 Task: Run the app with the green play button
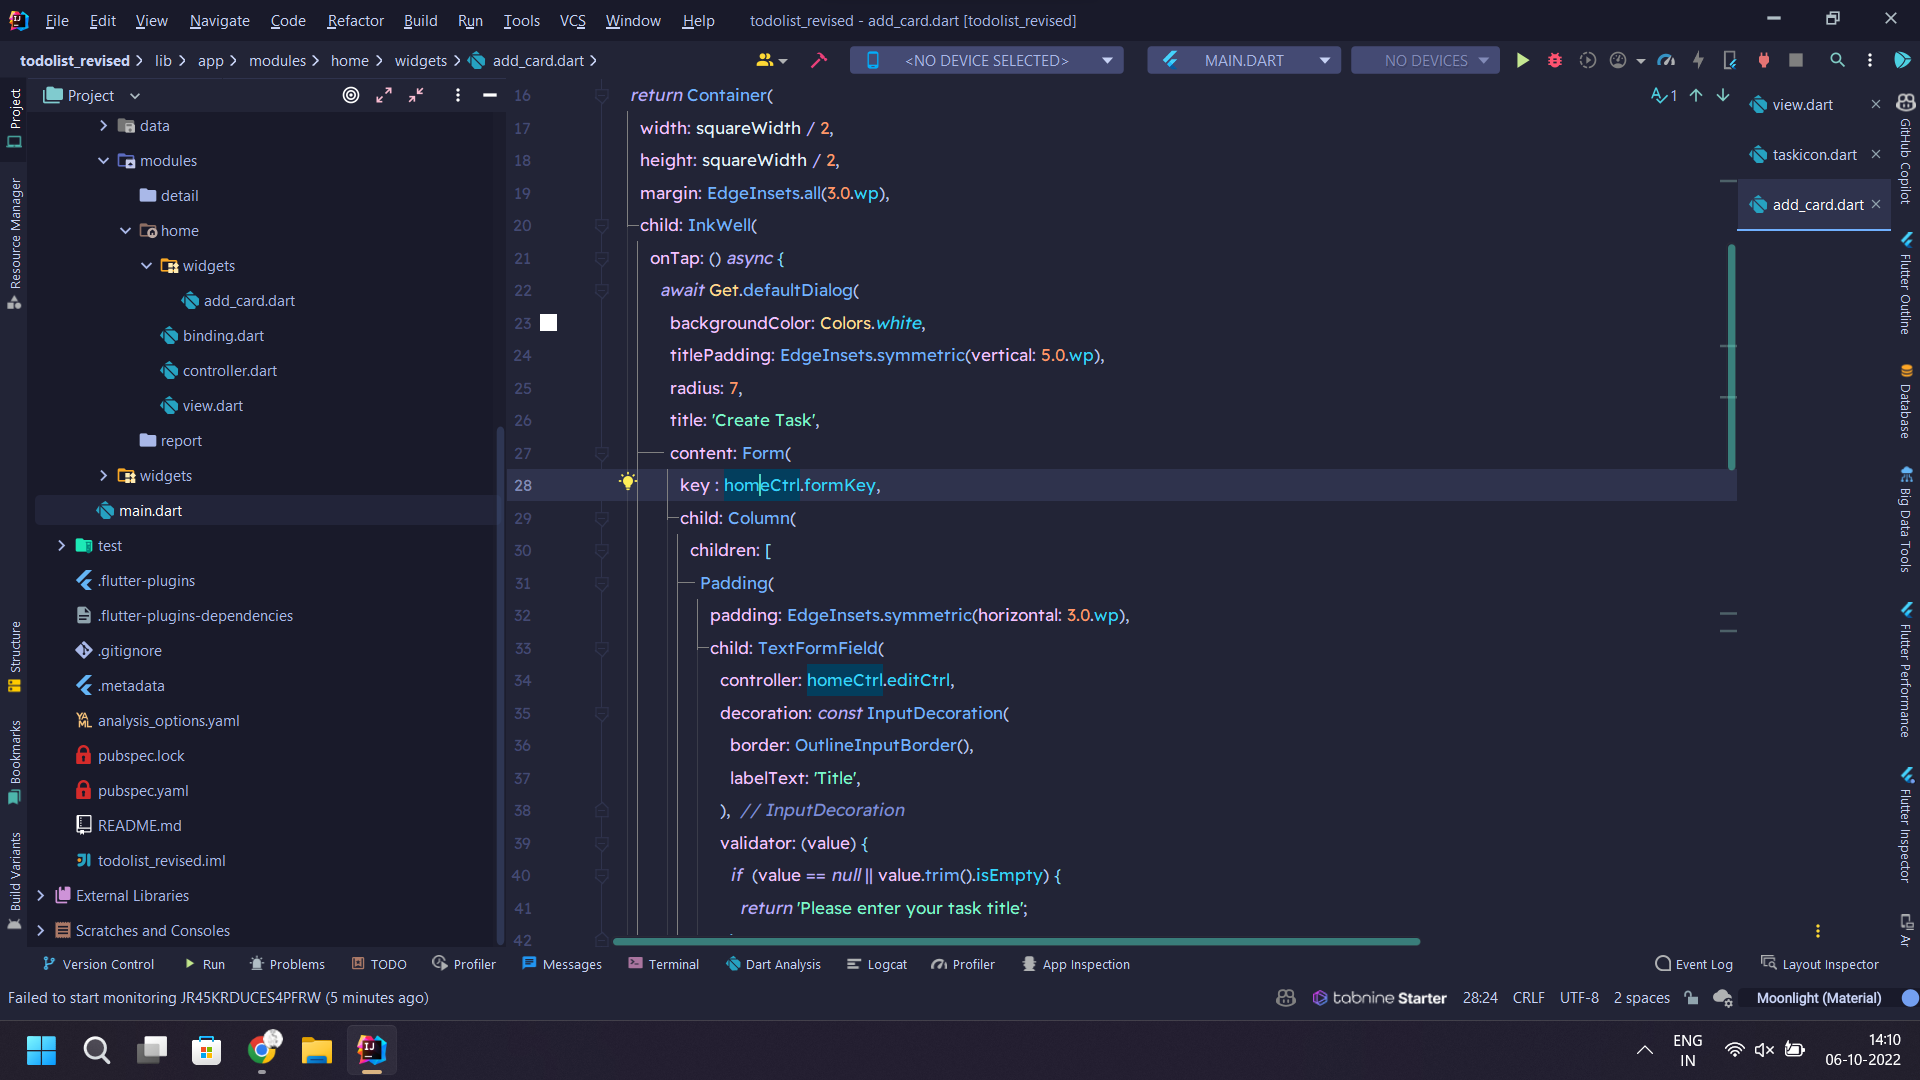(1522, 61)
